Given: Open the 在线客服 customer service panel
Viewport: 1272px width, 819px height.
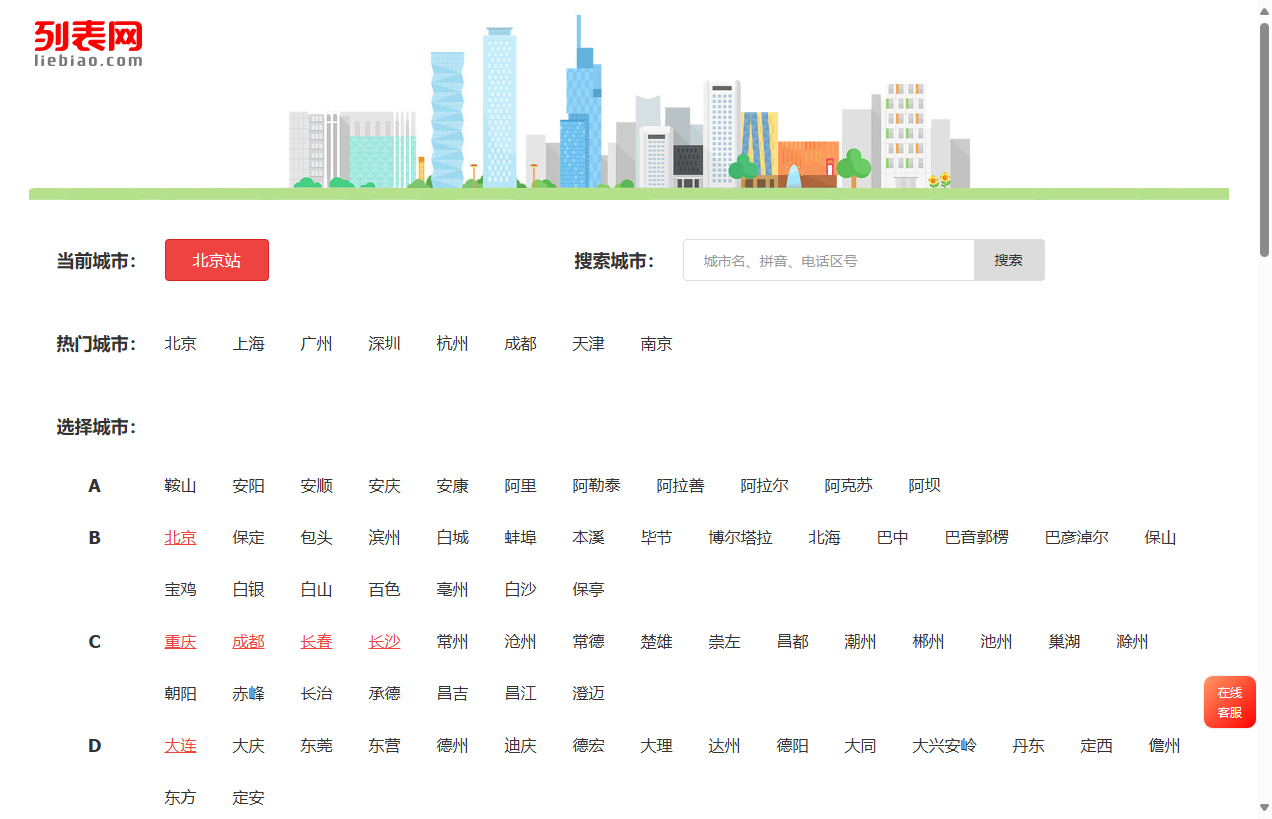Looking at the screenshot, I should point(1229,701).
